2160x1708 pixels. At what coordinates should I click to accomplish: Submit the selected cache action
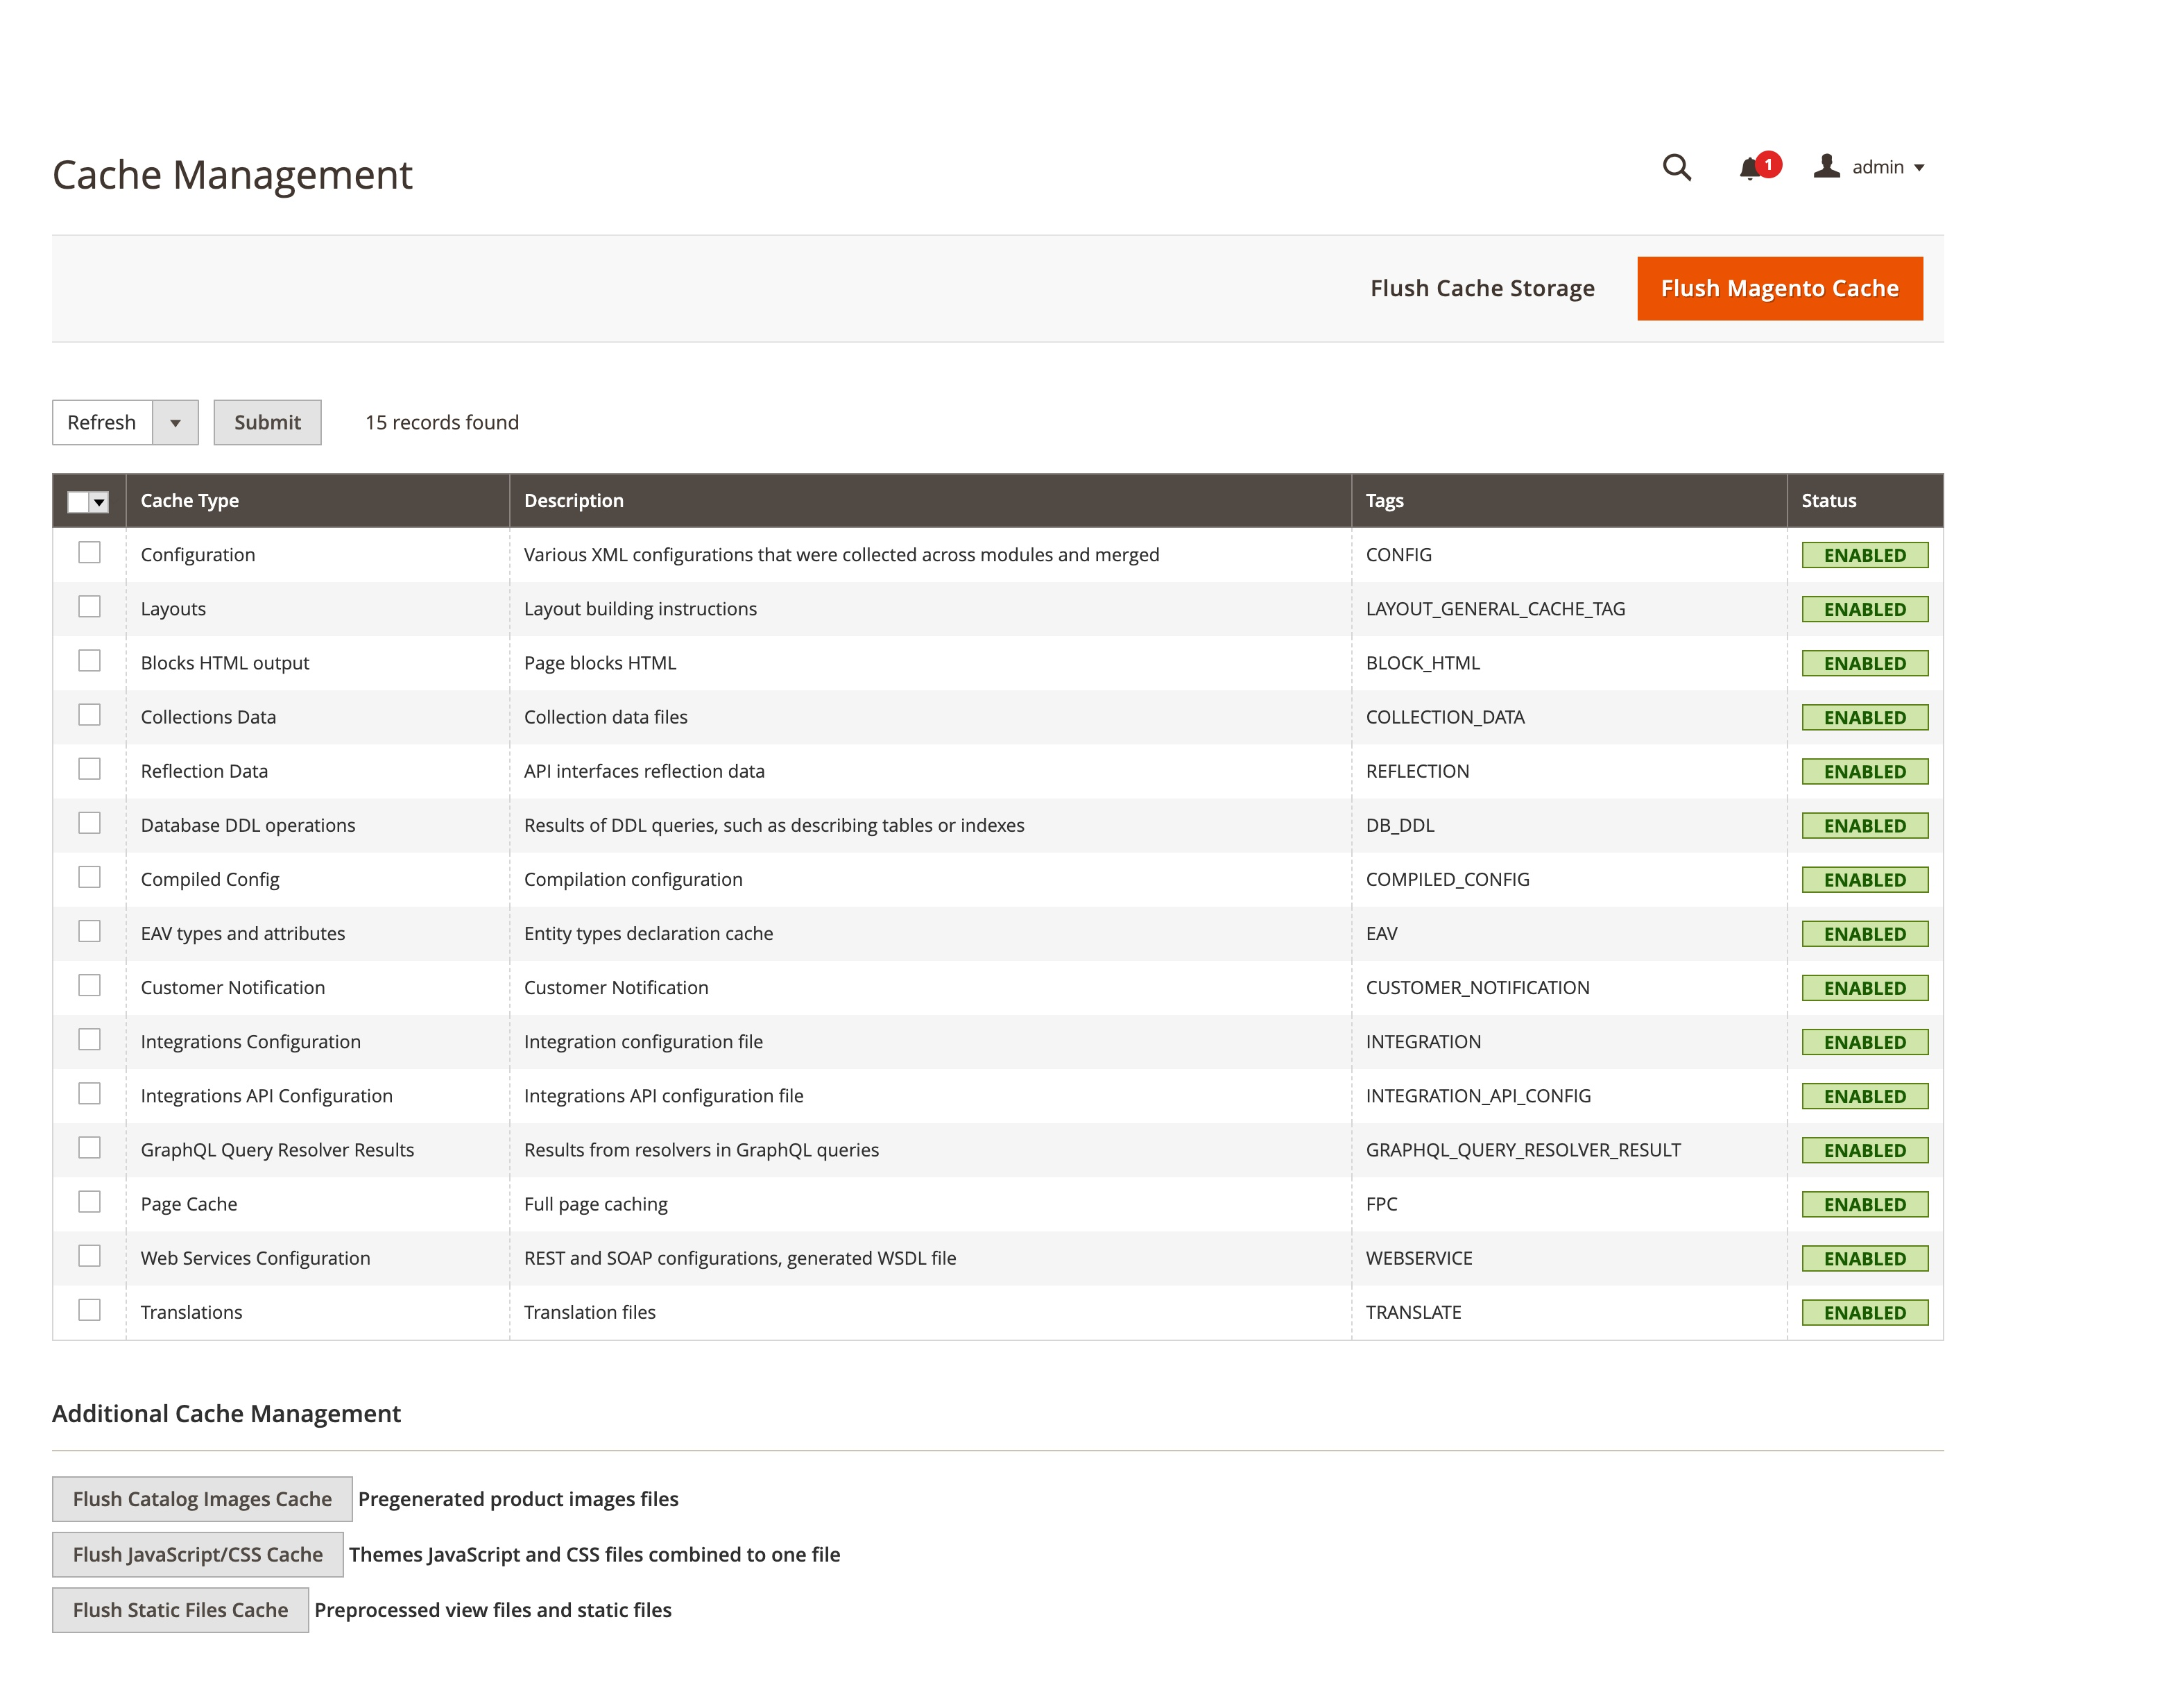(x=266, y=422)
